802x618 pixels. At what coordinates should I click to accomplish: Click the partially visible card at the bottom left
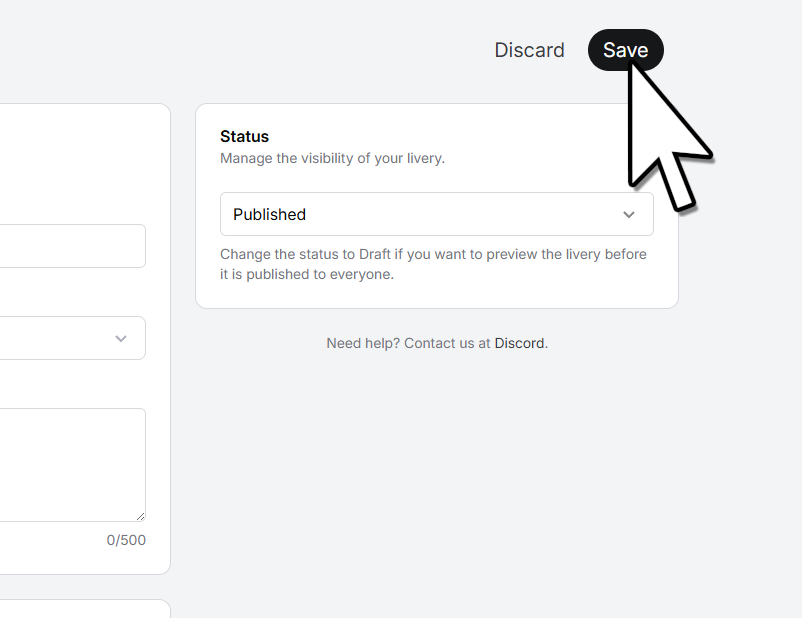[x=82, y=609]
